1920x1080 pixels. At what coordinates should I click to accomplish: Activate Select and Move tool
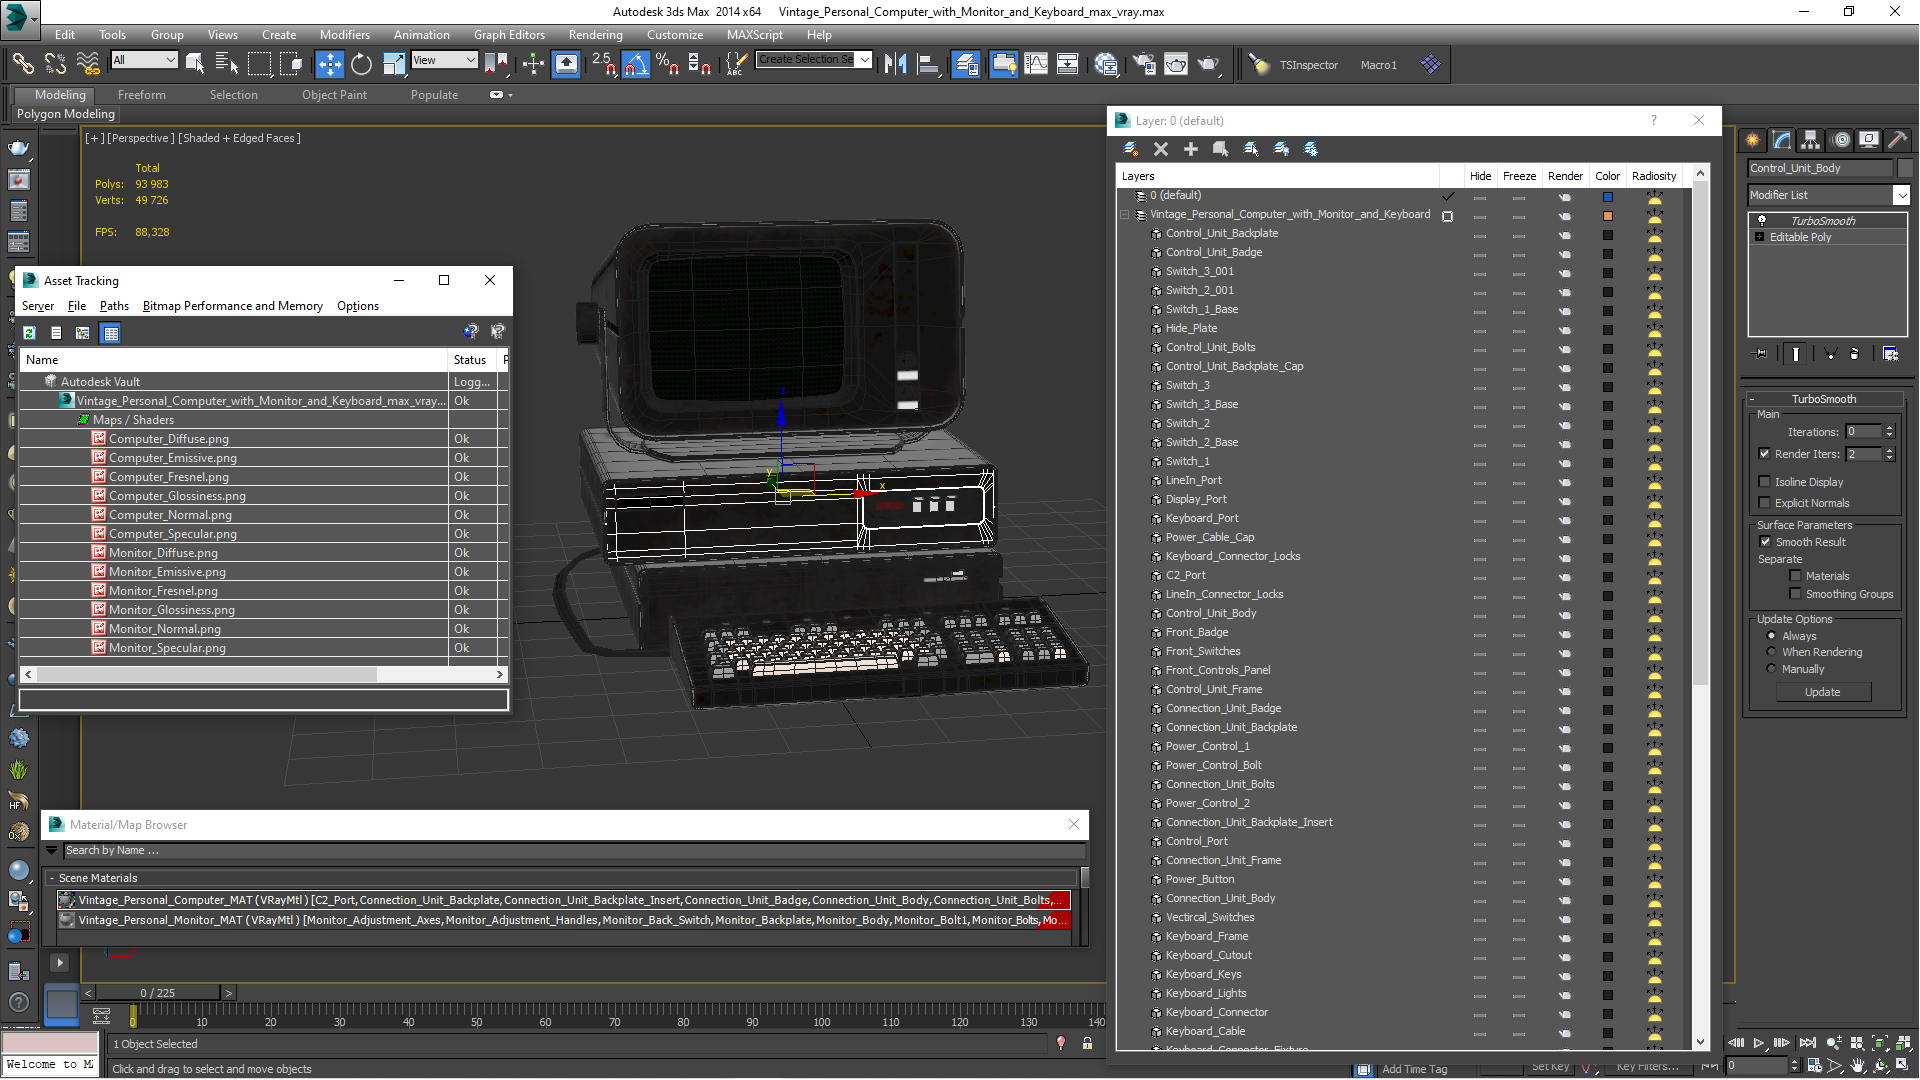[x=329, y=64]
